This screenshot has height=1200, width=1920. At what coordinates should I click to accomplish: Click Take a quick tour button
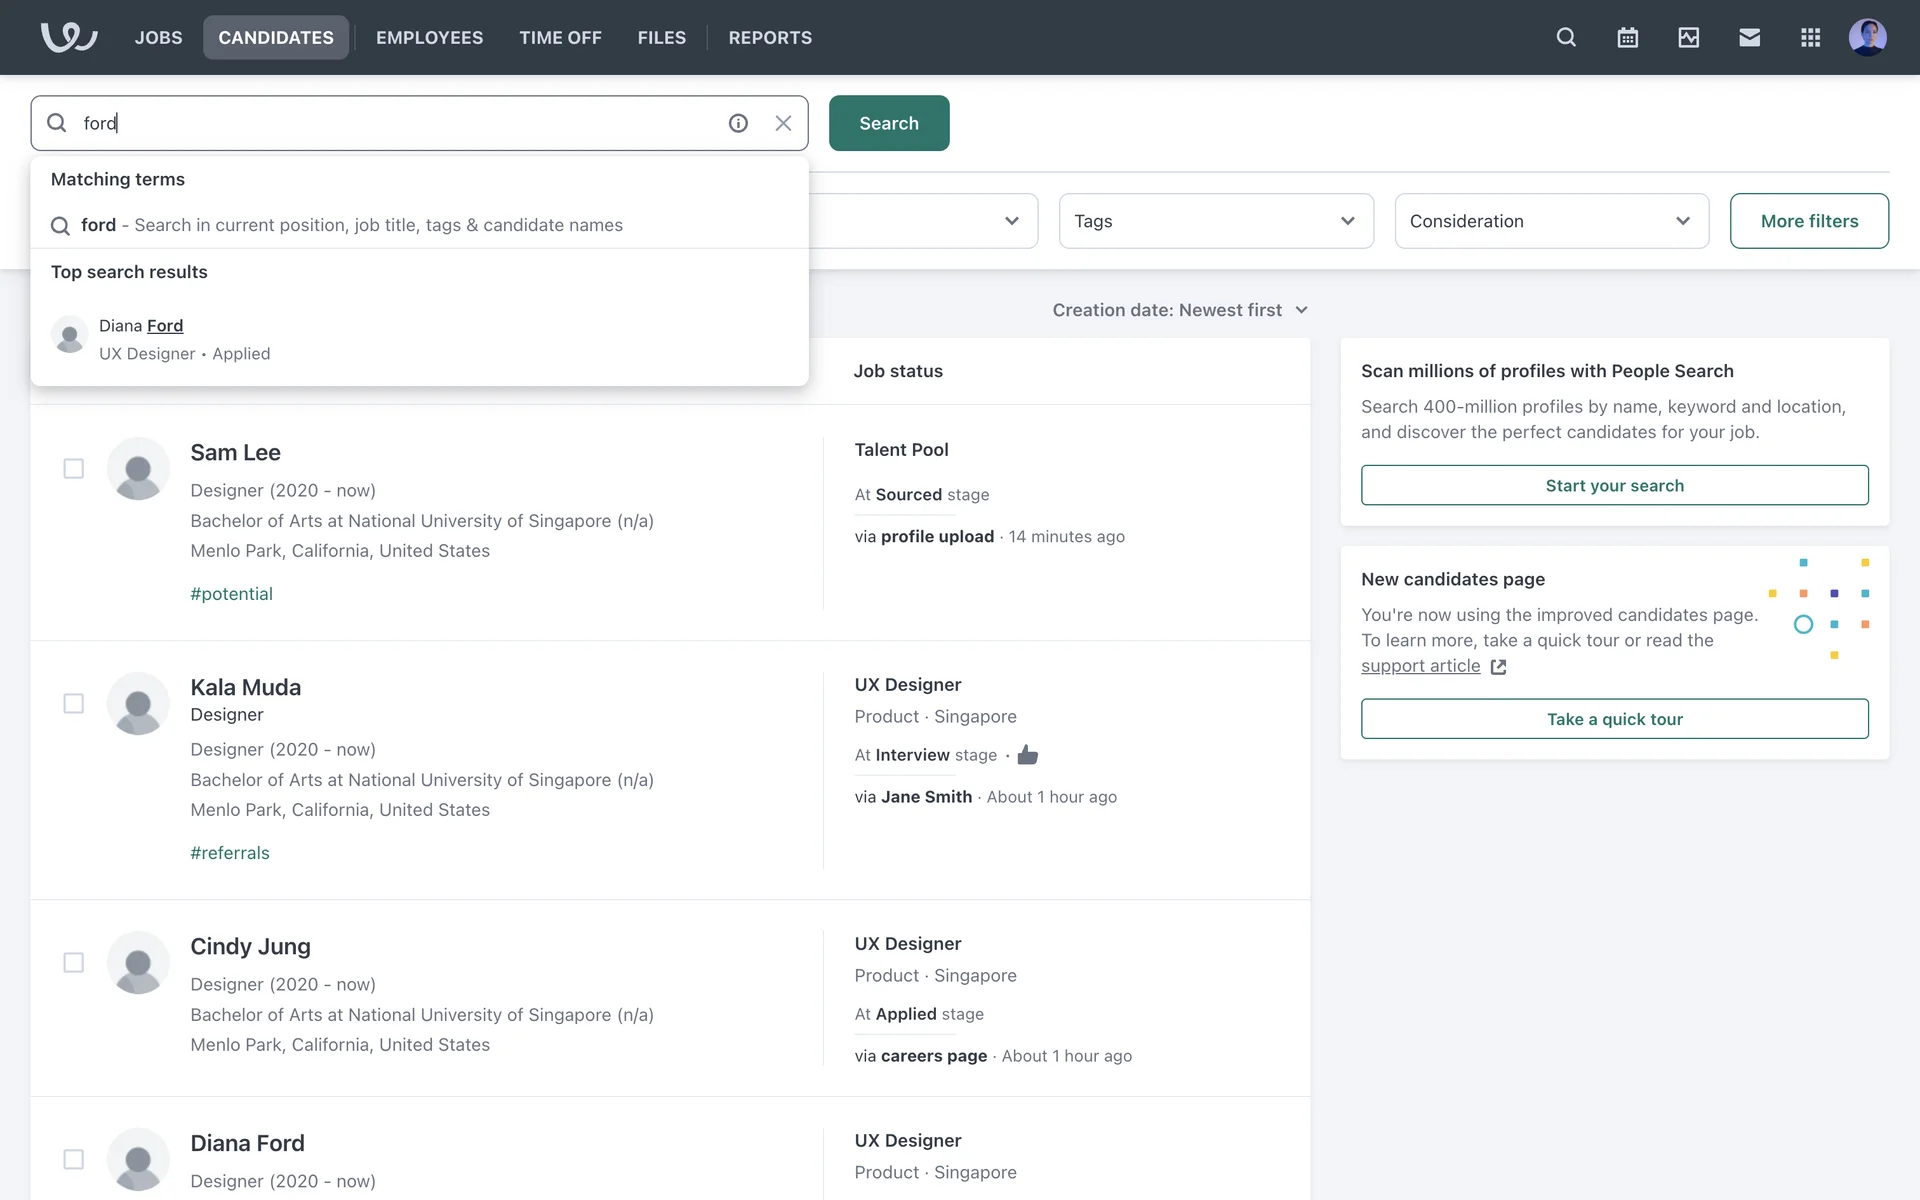[1614, 719]
